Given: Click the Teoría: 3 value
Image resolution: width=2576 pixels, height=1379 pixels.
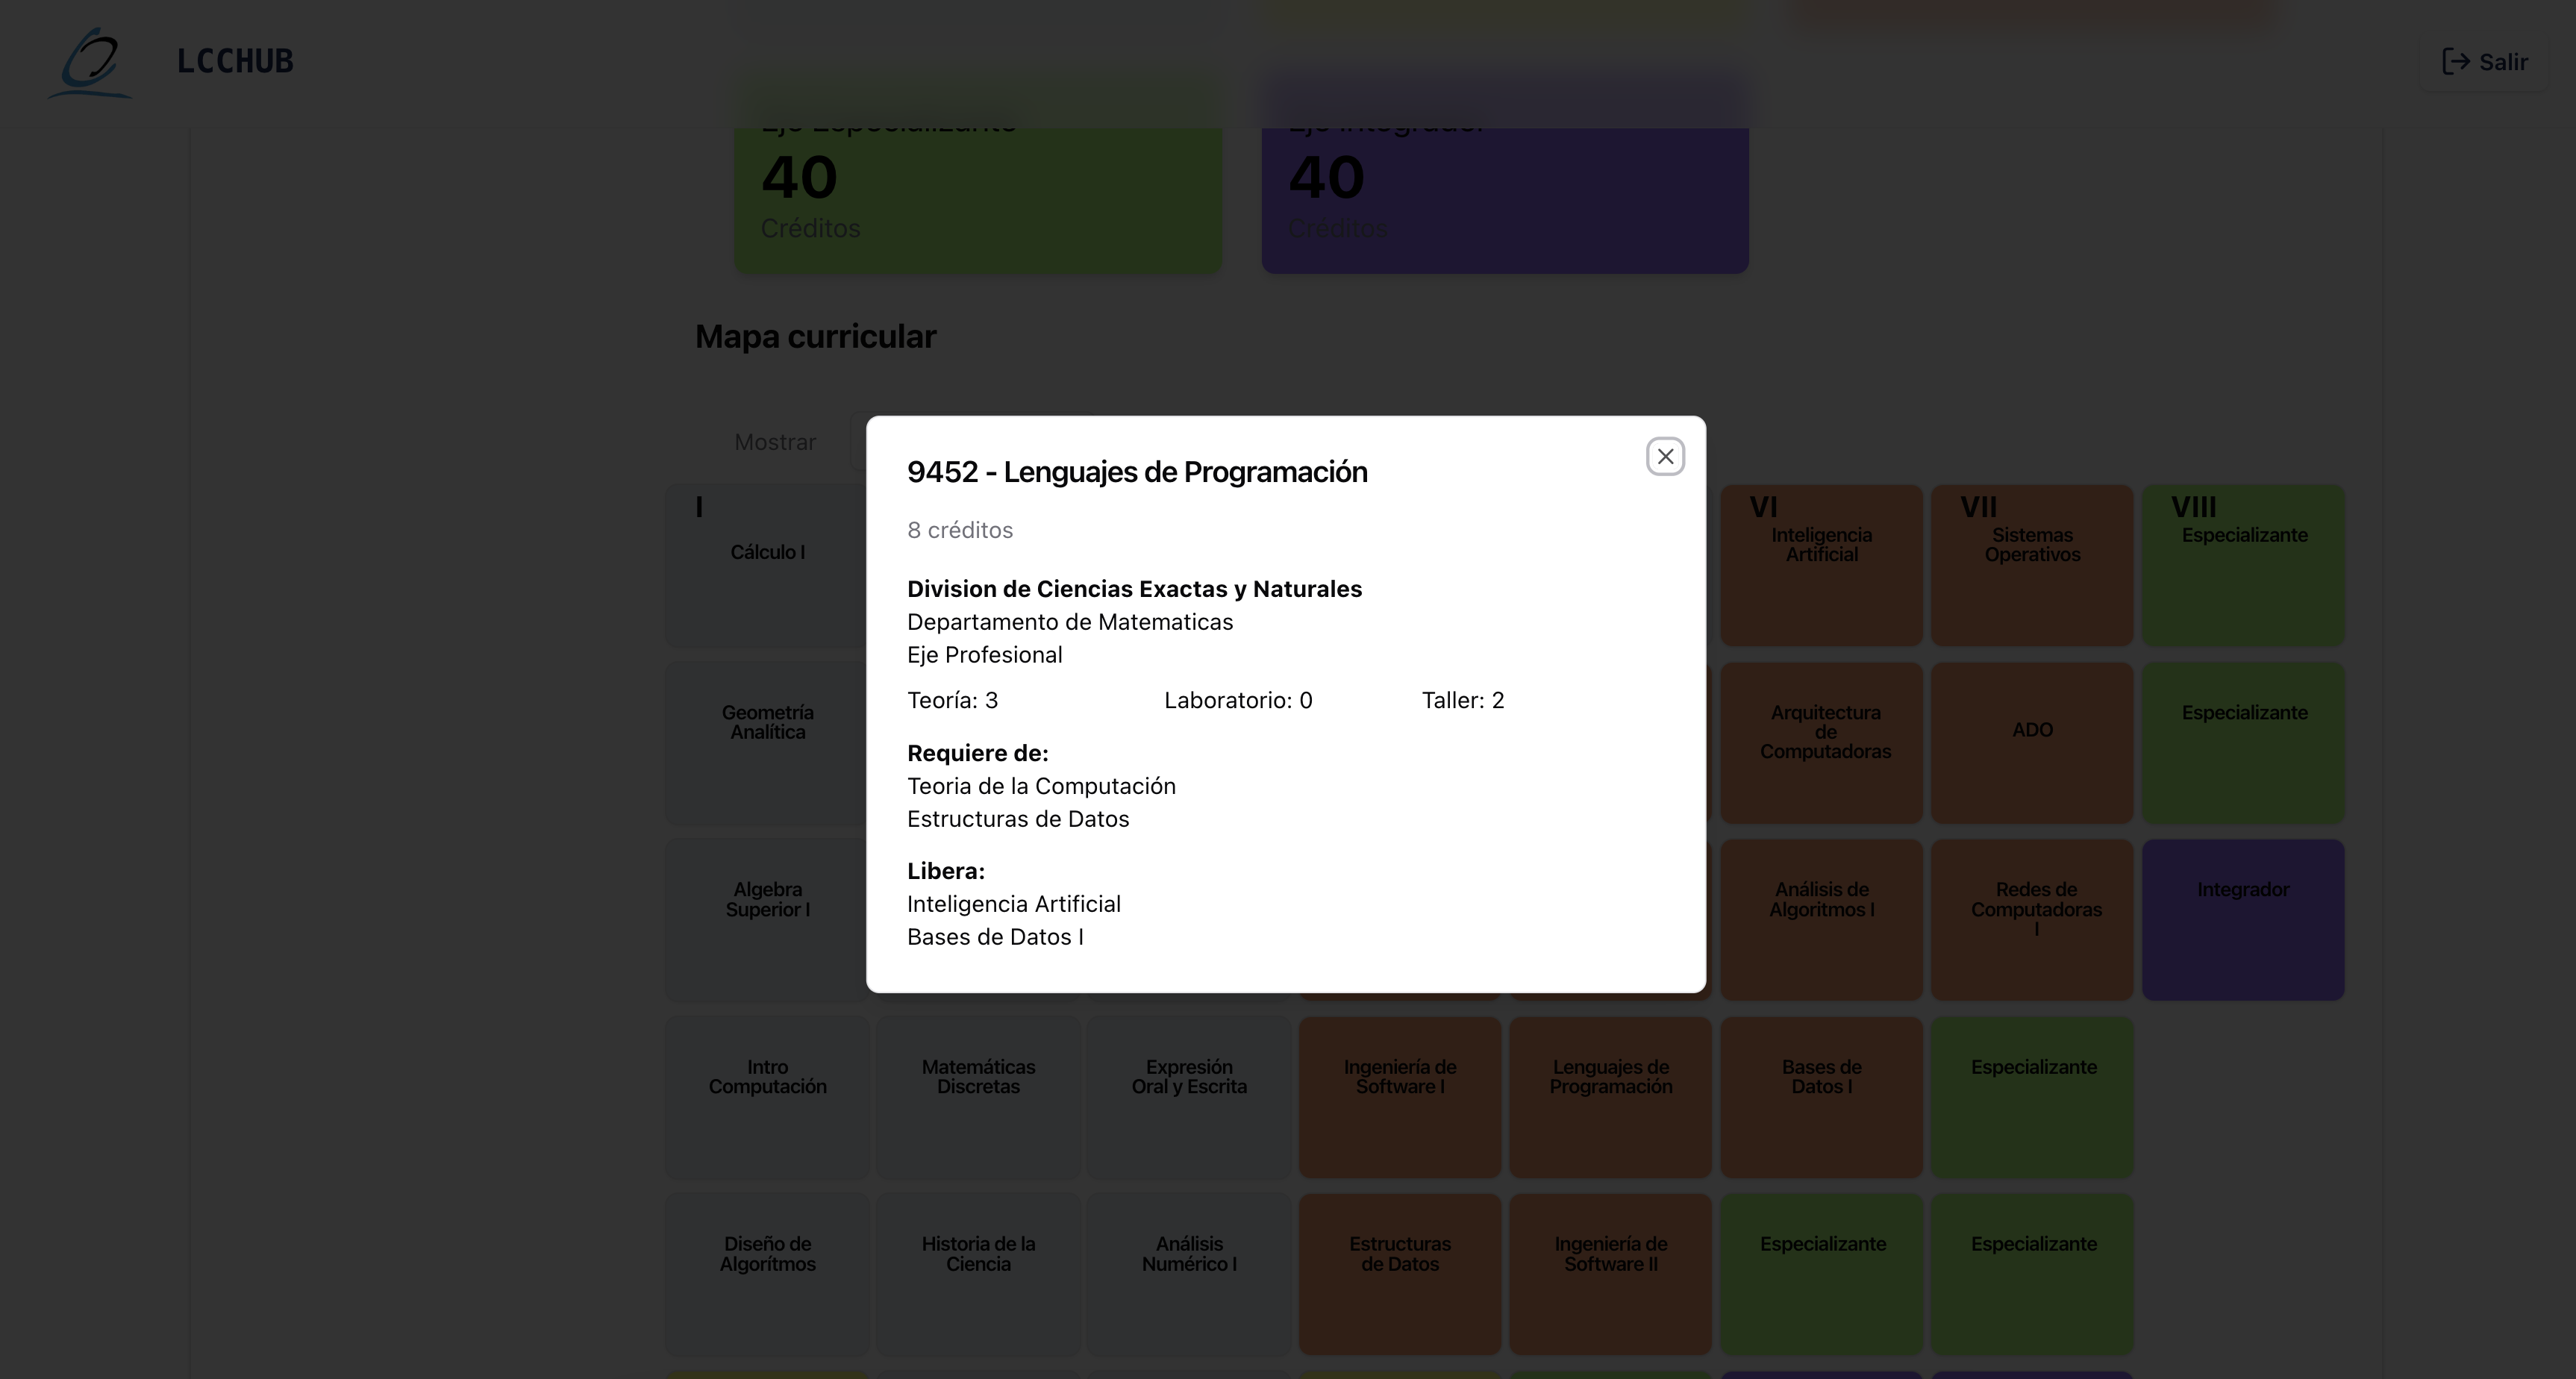Looking at the screenshot, I should pos(952,700).
